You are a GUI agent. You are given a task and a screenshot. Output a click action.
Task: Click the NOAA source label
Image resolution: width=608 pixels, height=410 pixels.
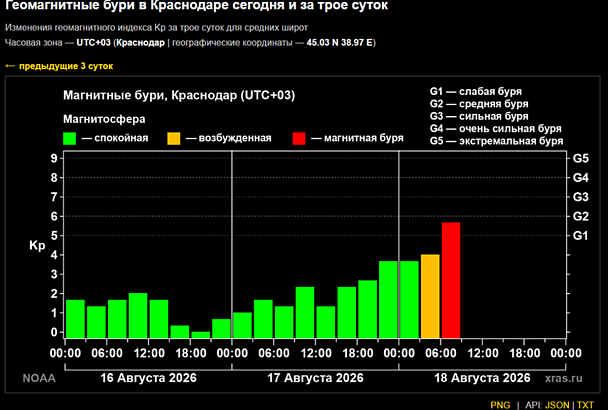pyautogui.click(x=39, y=378)
